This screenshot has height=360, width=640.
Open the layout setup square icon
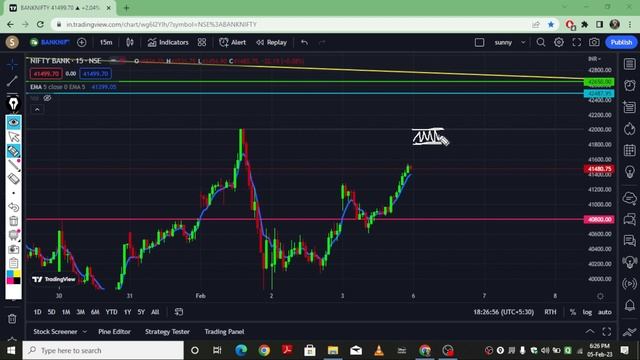(480, 42)
